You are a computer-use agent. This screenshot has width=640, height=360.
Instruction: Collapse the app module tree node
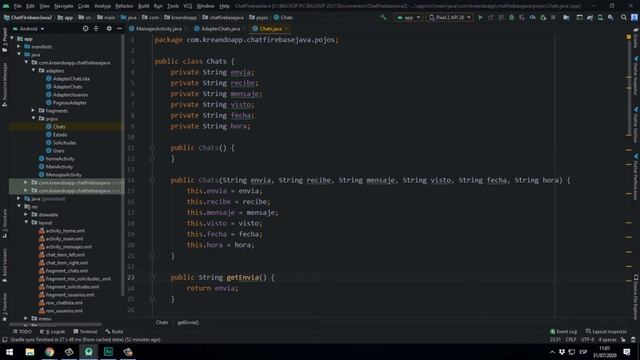[x=12, y=38]
